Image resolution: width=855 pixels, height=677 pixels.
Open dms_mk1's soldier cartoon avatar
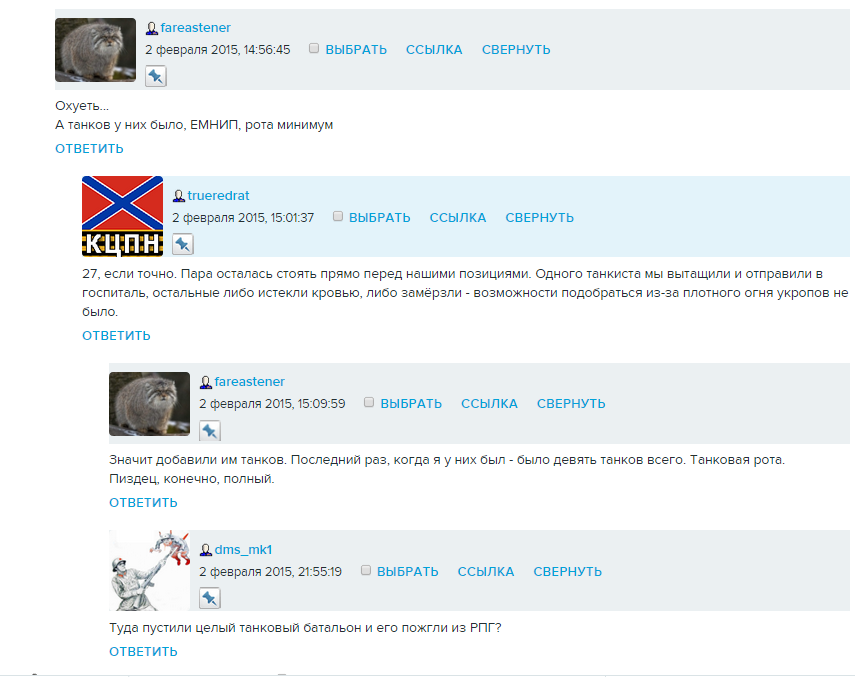pos(149,570)
